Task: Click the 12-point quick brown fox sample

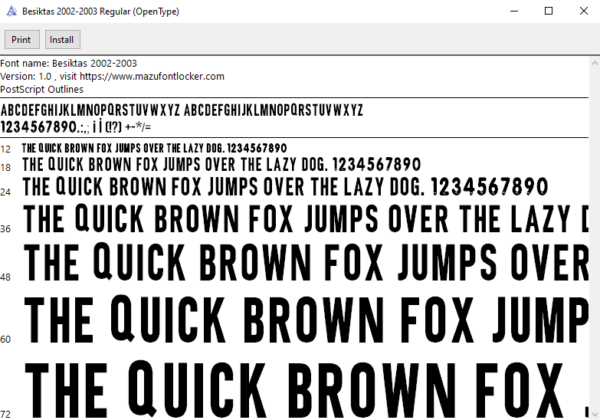Action: 154,148
